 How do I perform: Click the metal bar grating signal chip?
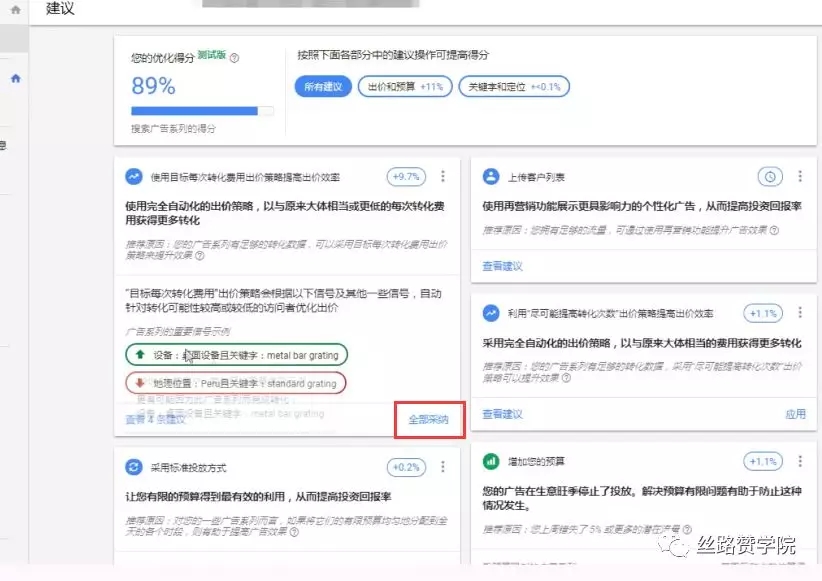click(236, 355)
